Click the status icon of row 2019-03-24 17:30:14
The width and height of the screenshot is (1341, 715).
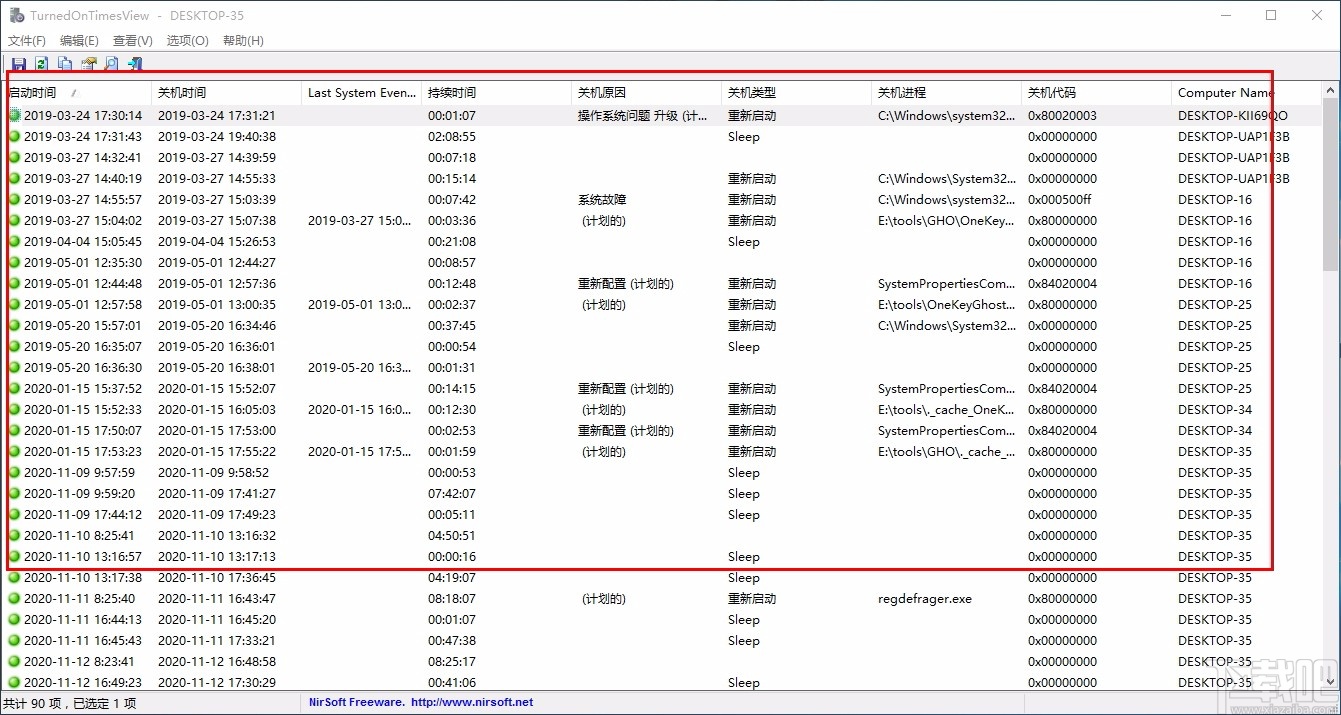coord(15,116)
